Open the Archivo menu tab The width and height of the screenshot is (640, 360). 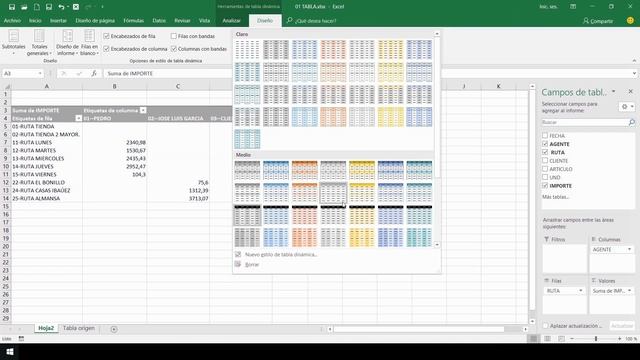12,20
